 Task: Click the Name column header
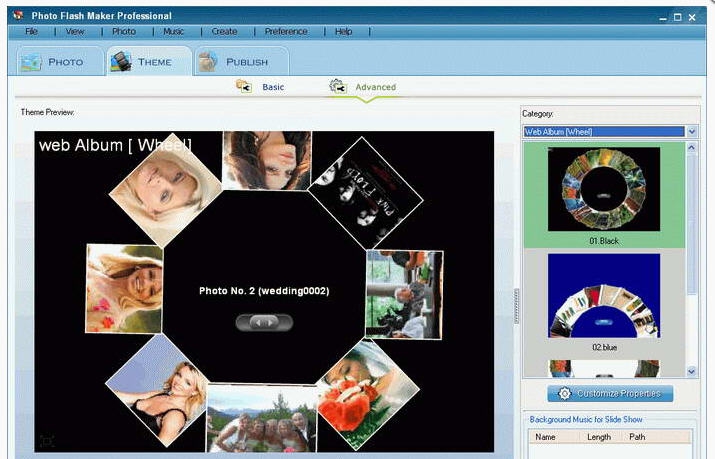[545, 437]
